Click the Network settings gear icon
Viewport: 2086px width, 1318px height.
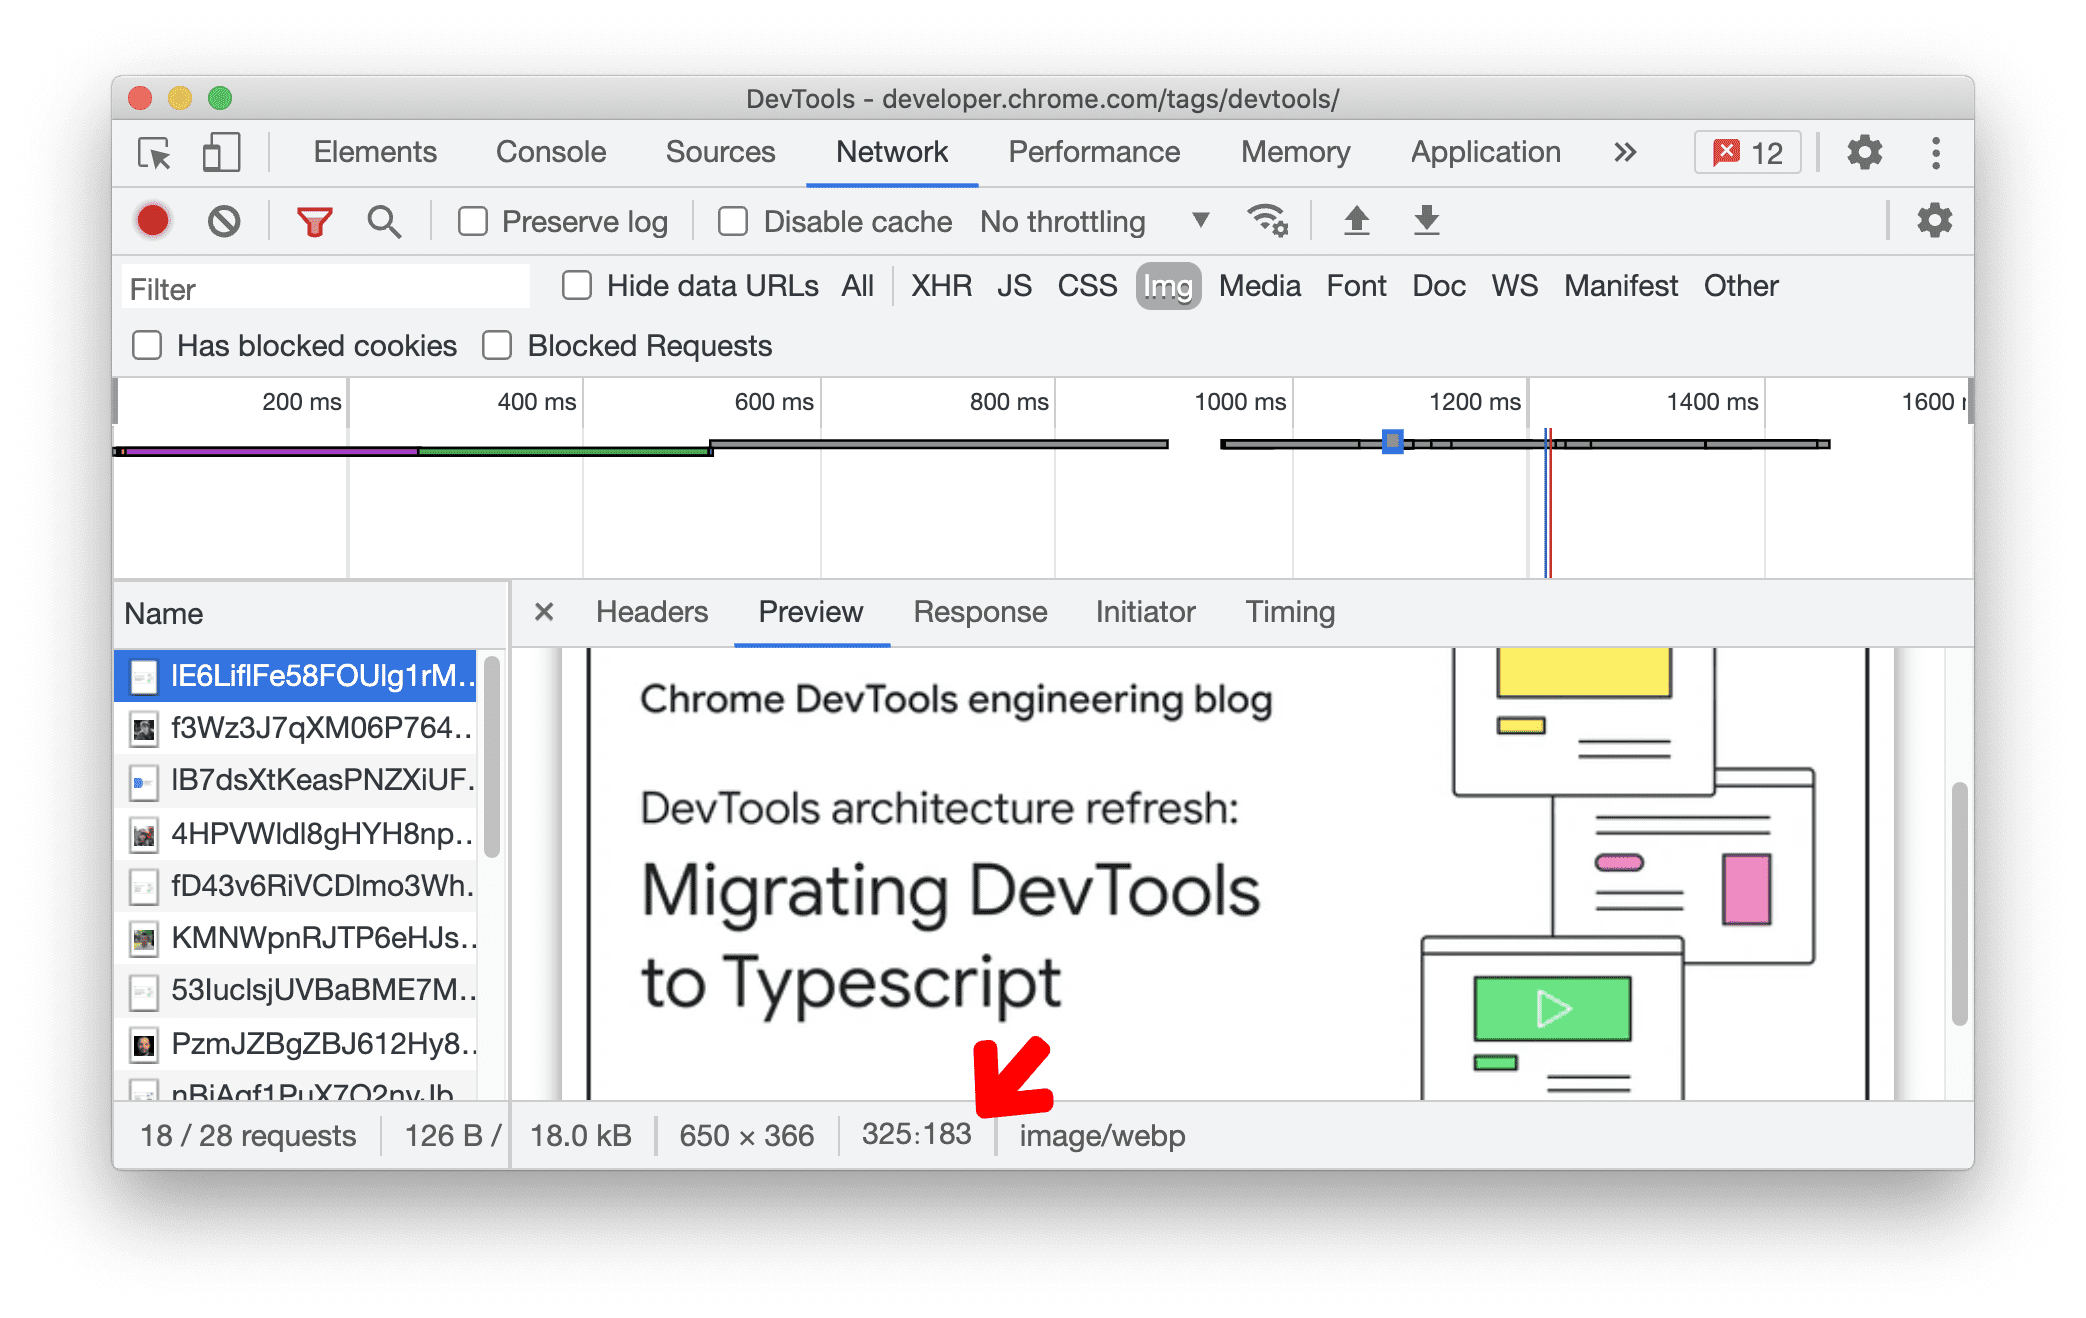[1934, 220]
